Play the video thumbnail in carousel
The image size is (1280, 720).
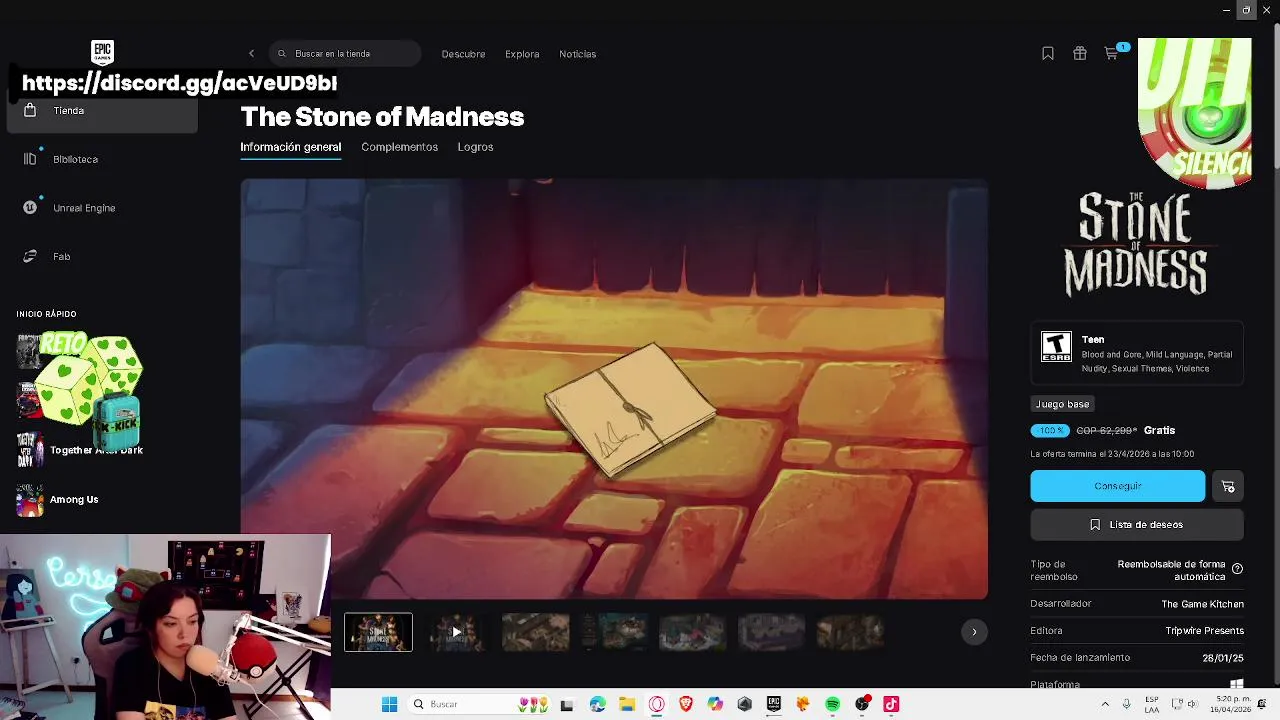(x=457, y=632)
